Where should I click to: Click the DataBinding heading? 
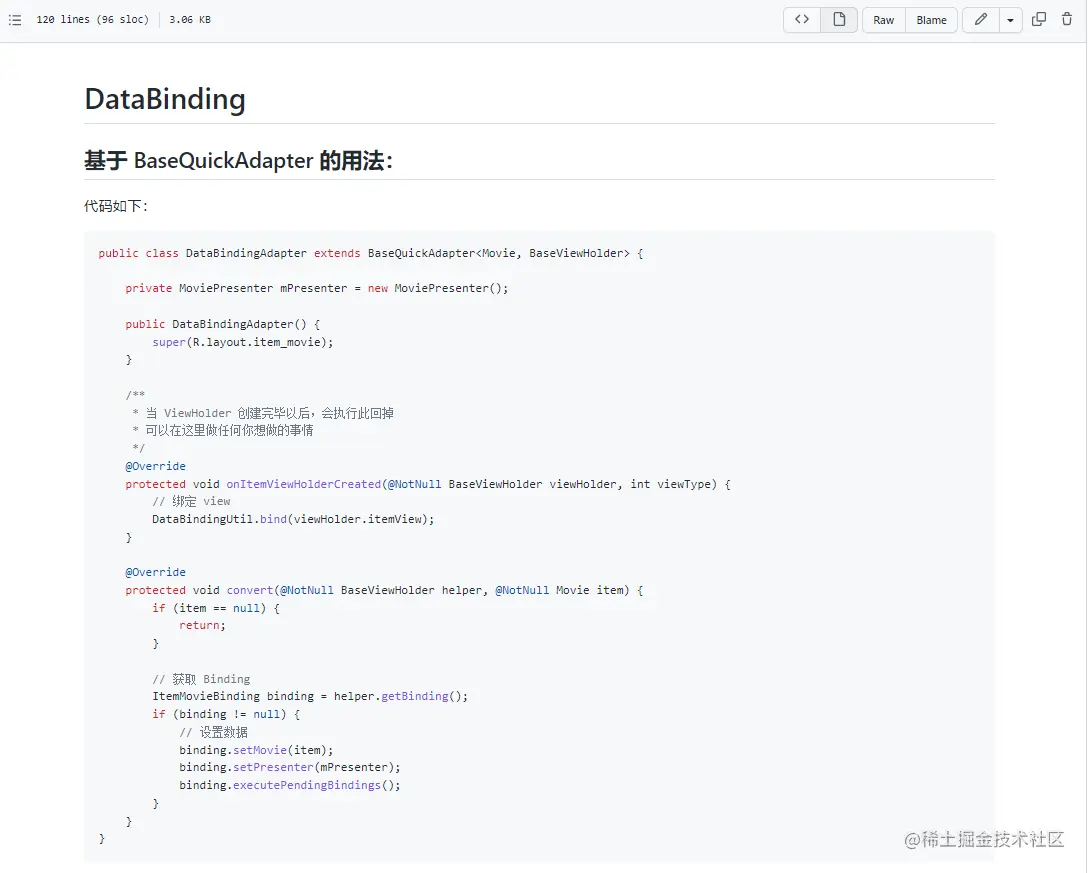pos(165,99)
